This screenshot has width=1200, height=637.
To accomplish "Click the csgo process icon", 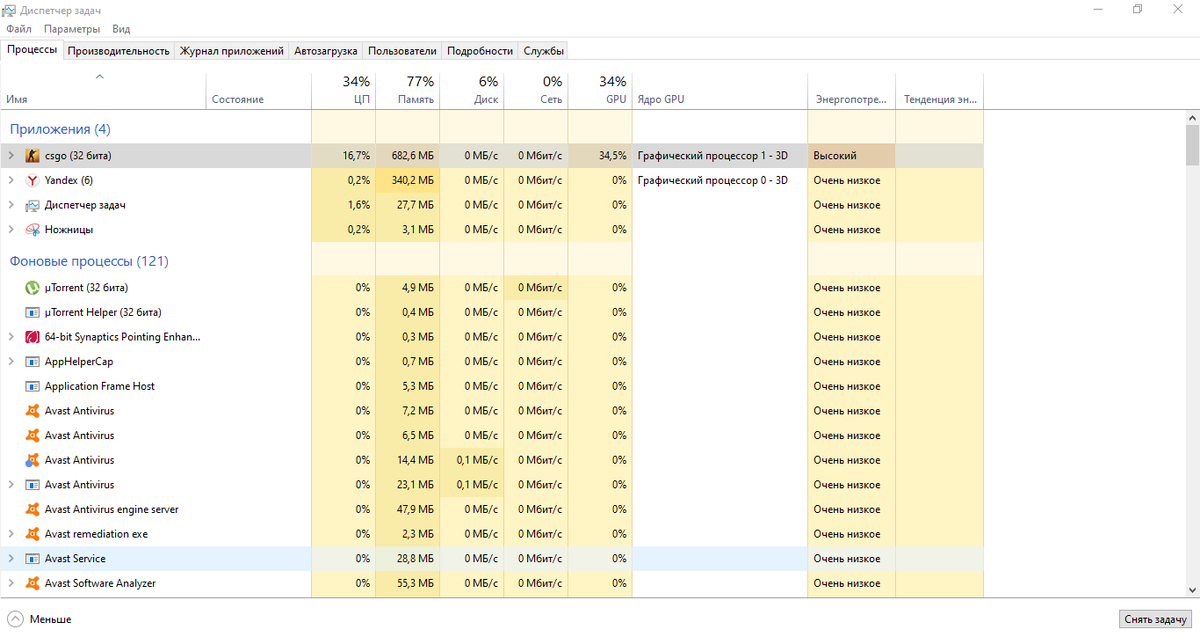I will (32, 156).
